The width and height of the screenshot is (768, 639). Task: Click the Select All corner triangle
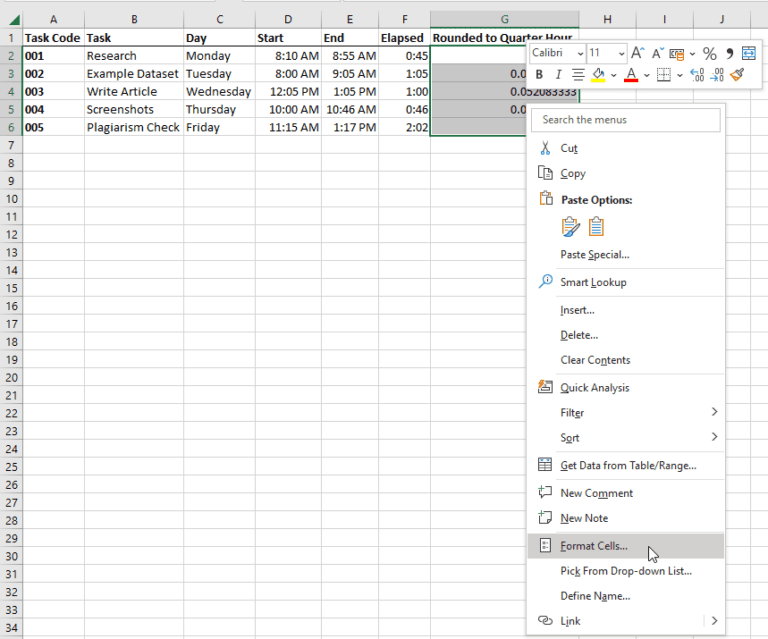click(13, 20)
